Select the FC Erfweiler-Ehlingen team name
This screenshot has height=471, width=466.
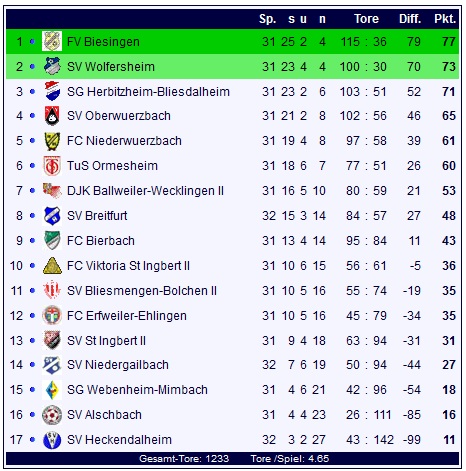pos(127,316)
